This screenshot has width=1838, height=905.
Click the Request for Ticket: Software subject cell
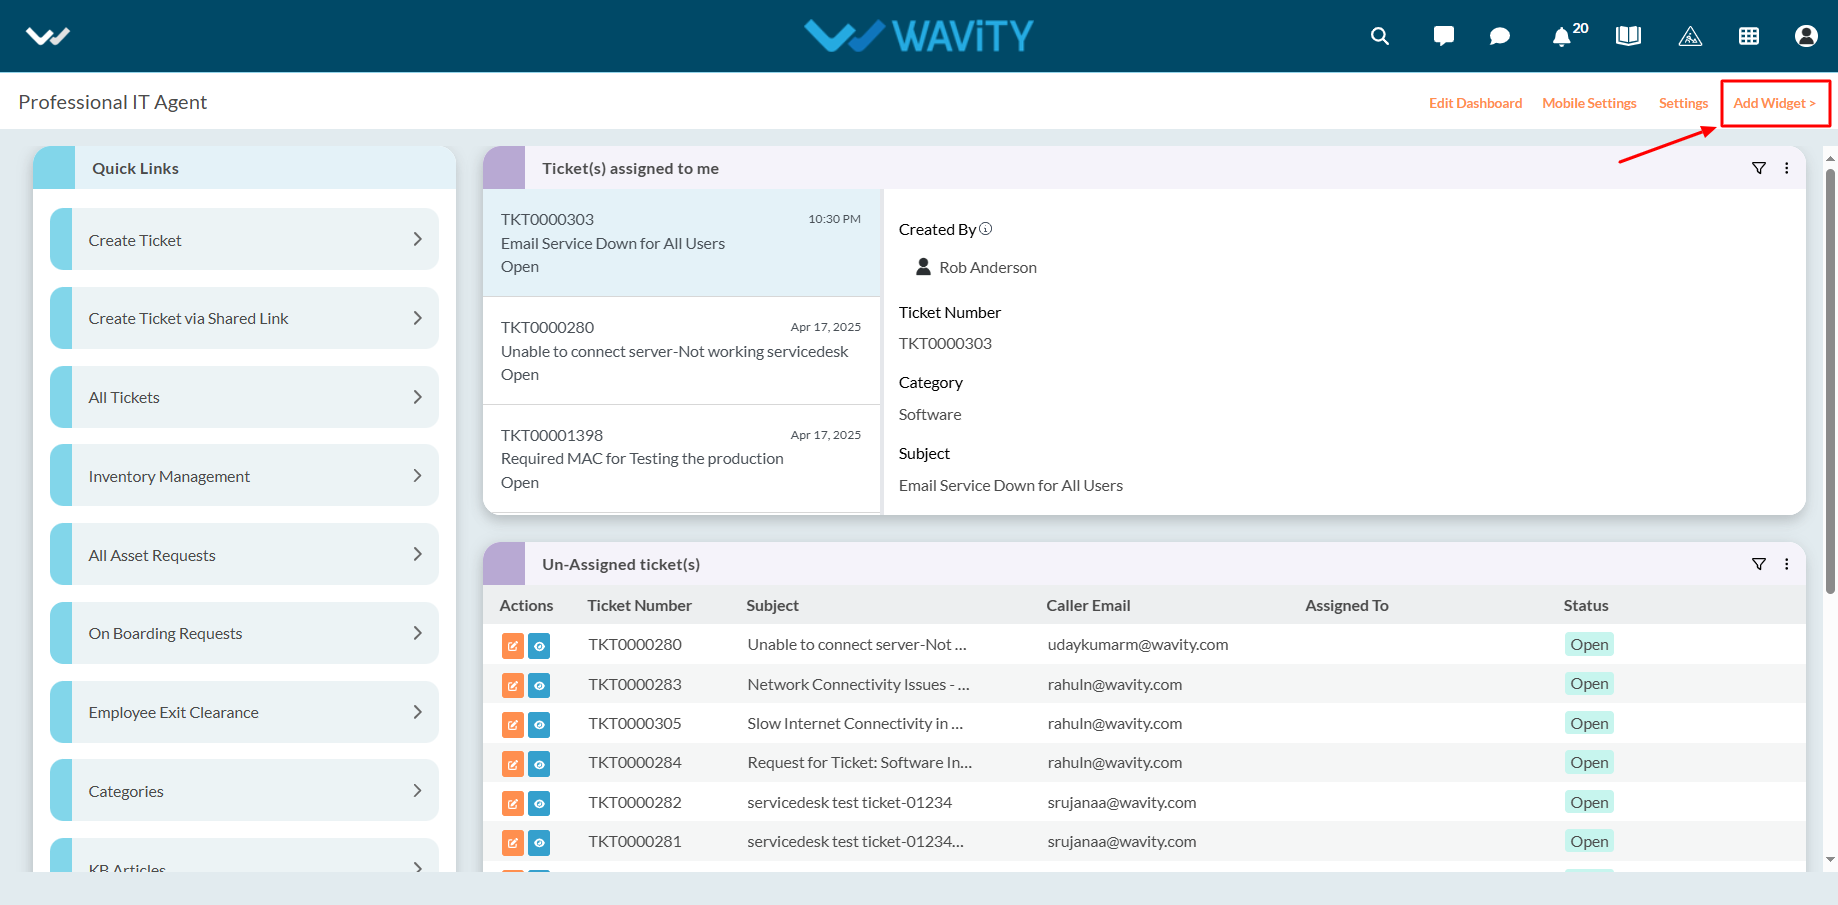pos(859,763)
